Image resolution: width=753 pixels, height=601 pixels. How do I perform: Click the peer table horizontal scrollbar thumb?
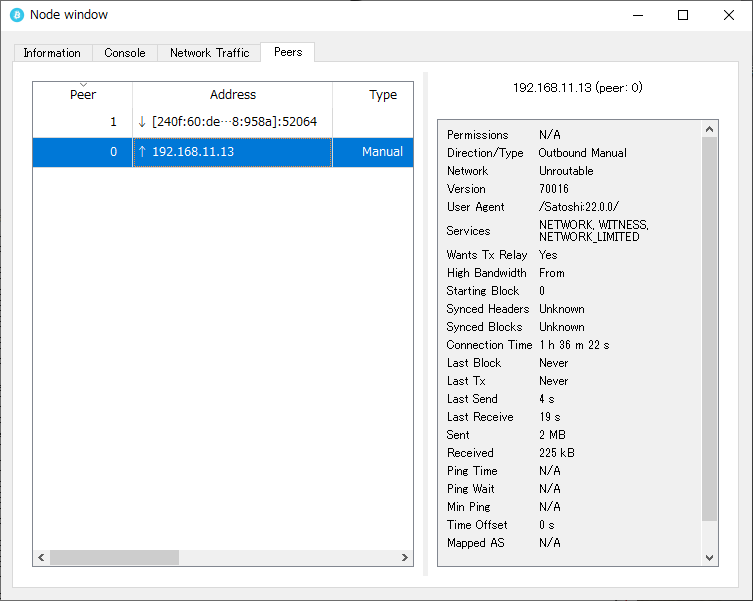[114, 557]
